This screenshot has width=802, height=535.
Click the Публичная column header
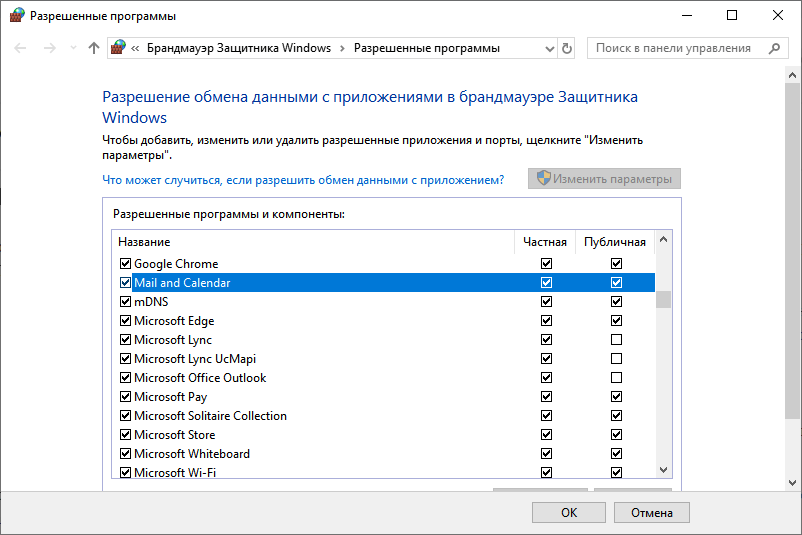tap(615, 242)
